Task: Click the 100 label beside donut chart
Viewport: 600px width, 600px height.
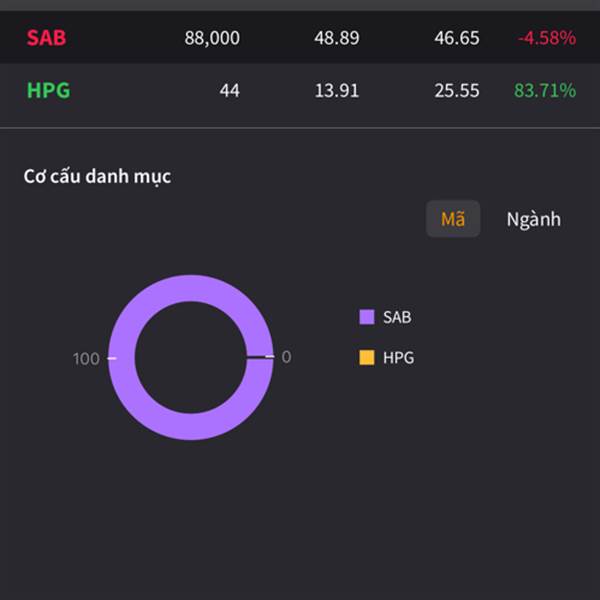Action: coord(87,358)
